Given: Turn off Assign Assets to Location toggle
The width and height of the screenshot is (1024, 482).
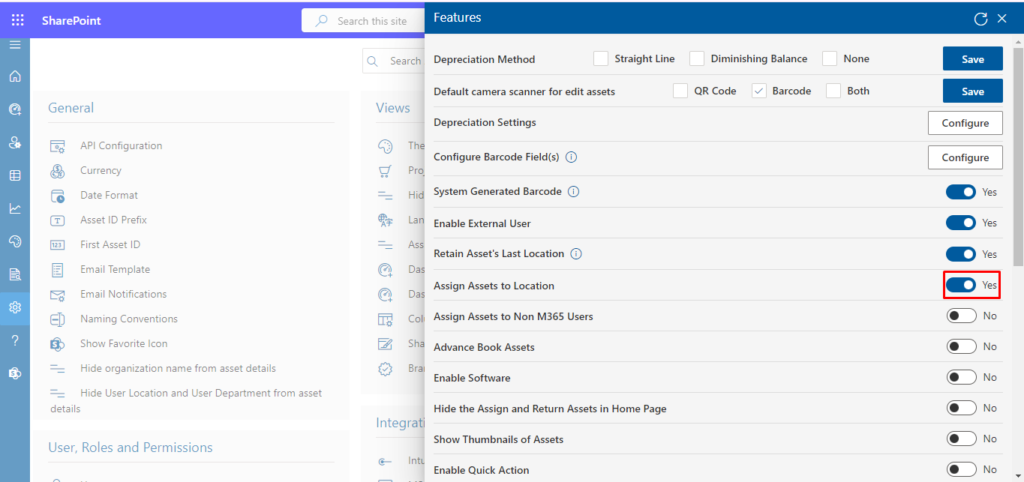Looking at the screenshot, I should point(961,285).
